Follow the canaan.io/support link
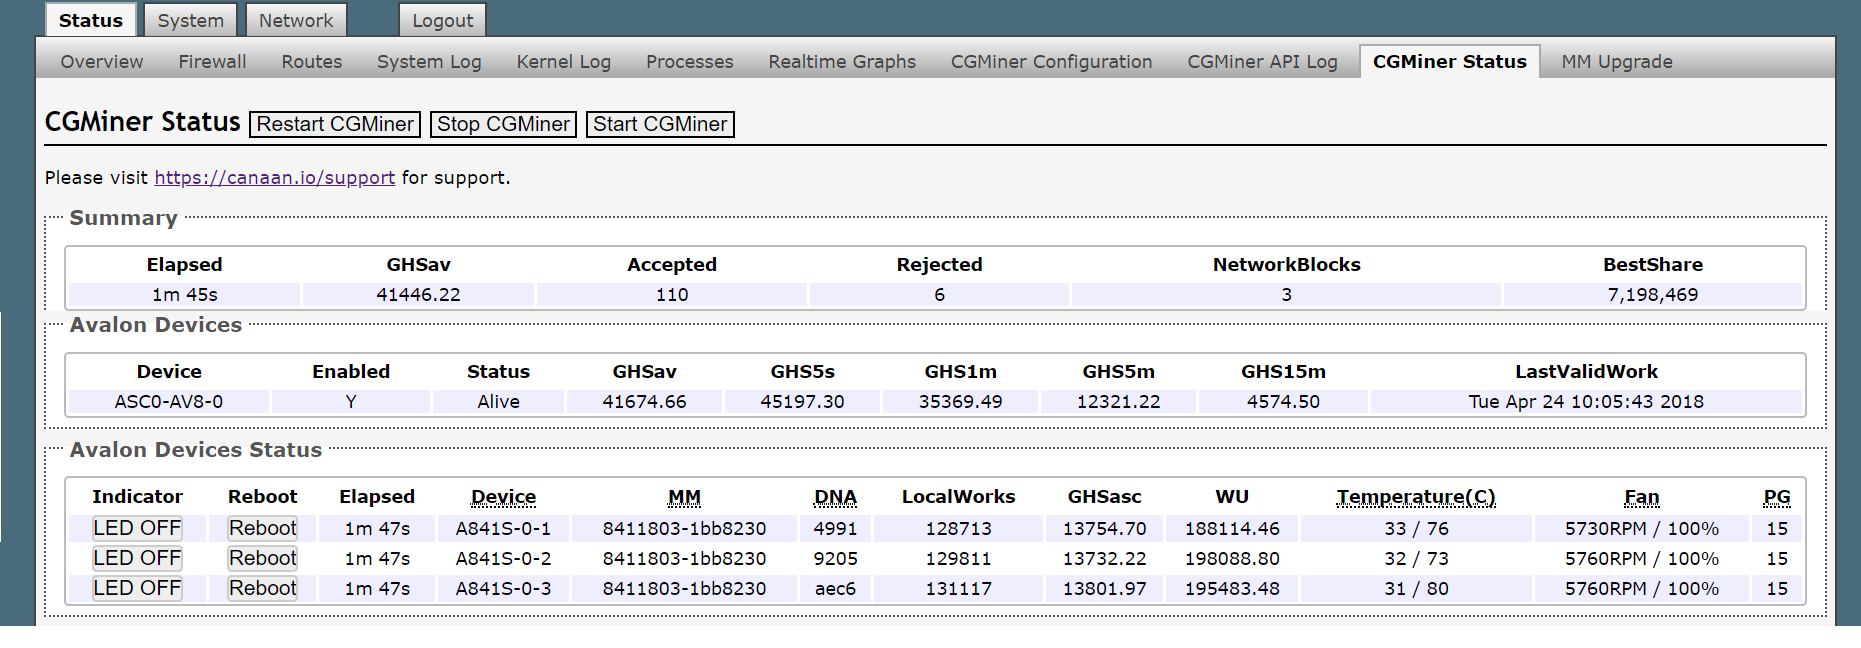The height and width of the screenshot is (648, 1861). point(274,178)
